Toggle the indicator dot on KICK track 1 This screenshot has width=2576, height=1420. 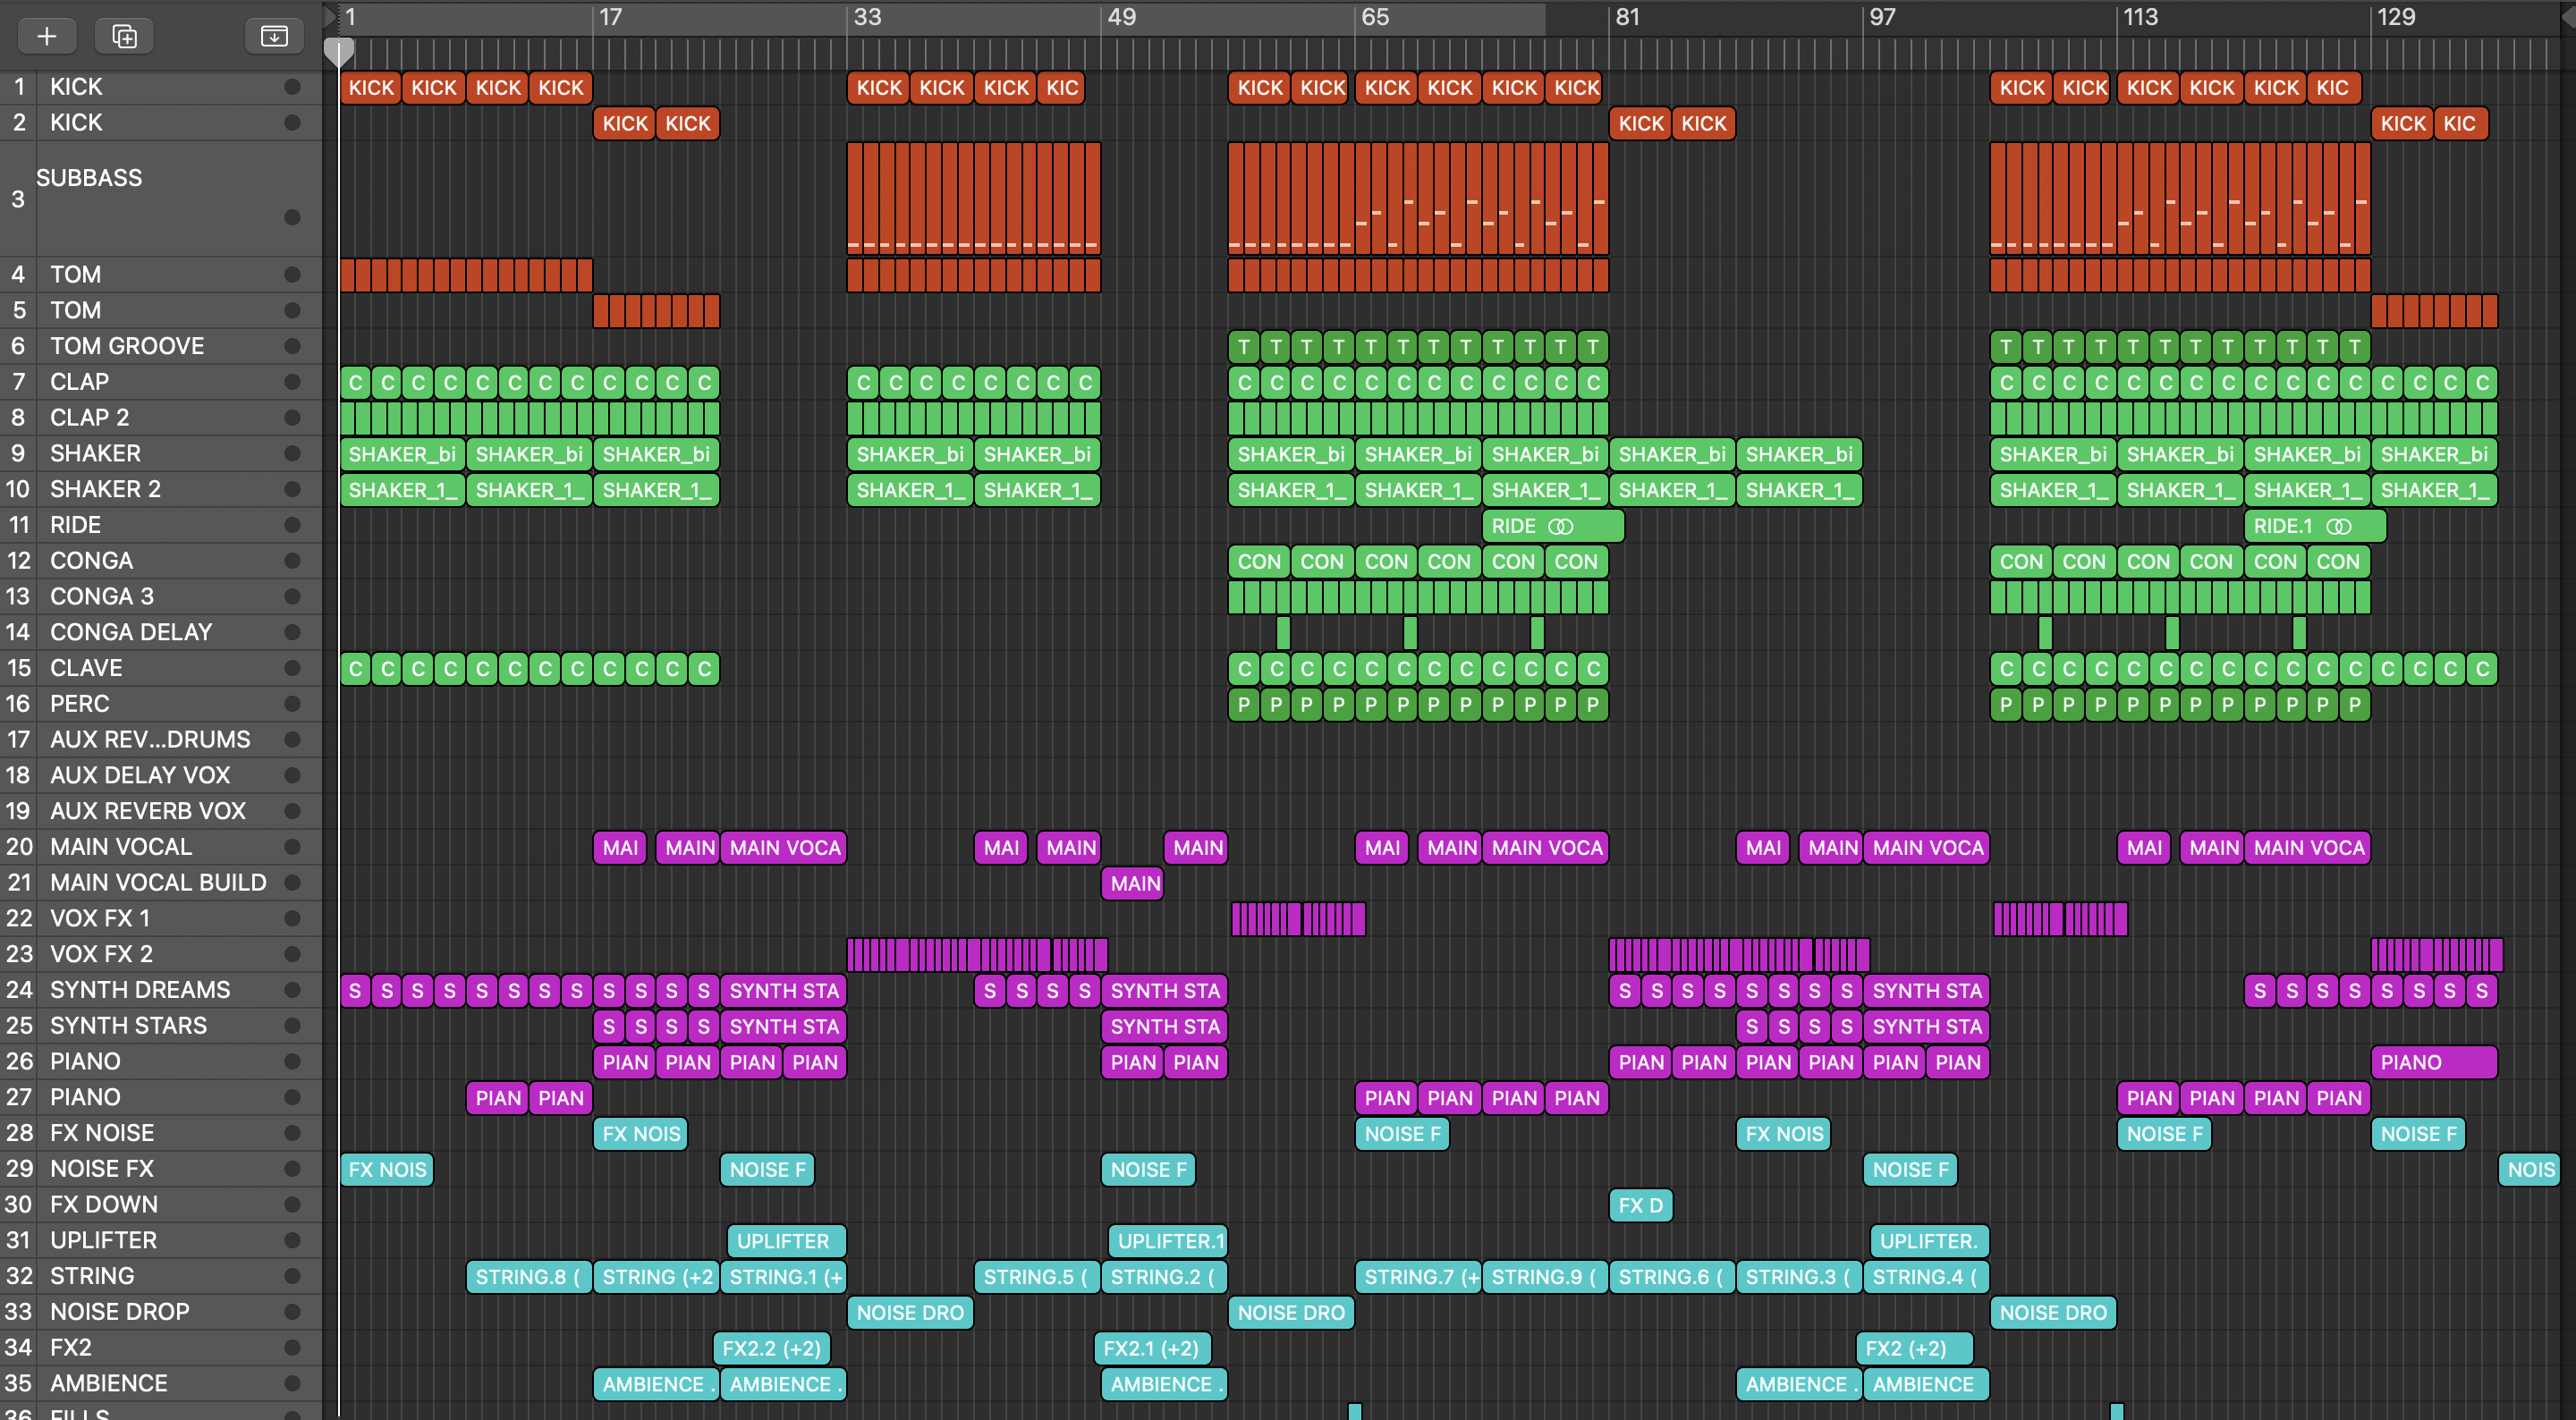[292, 87]
